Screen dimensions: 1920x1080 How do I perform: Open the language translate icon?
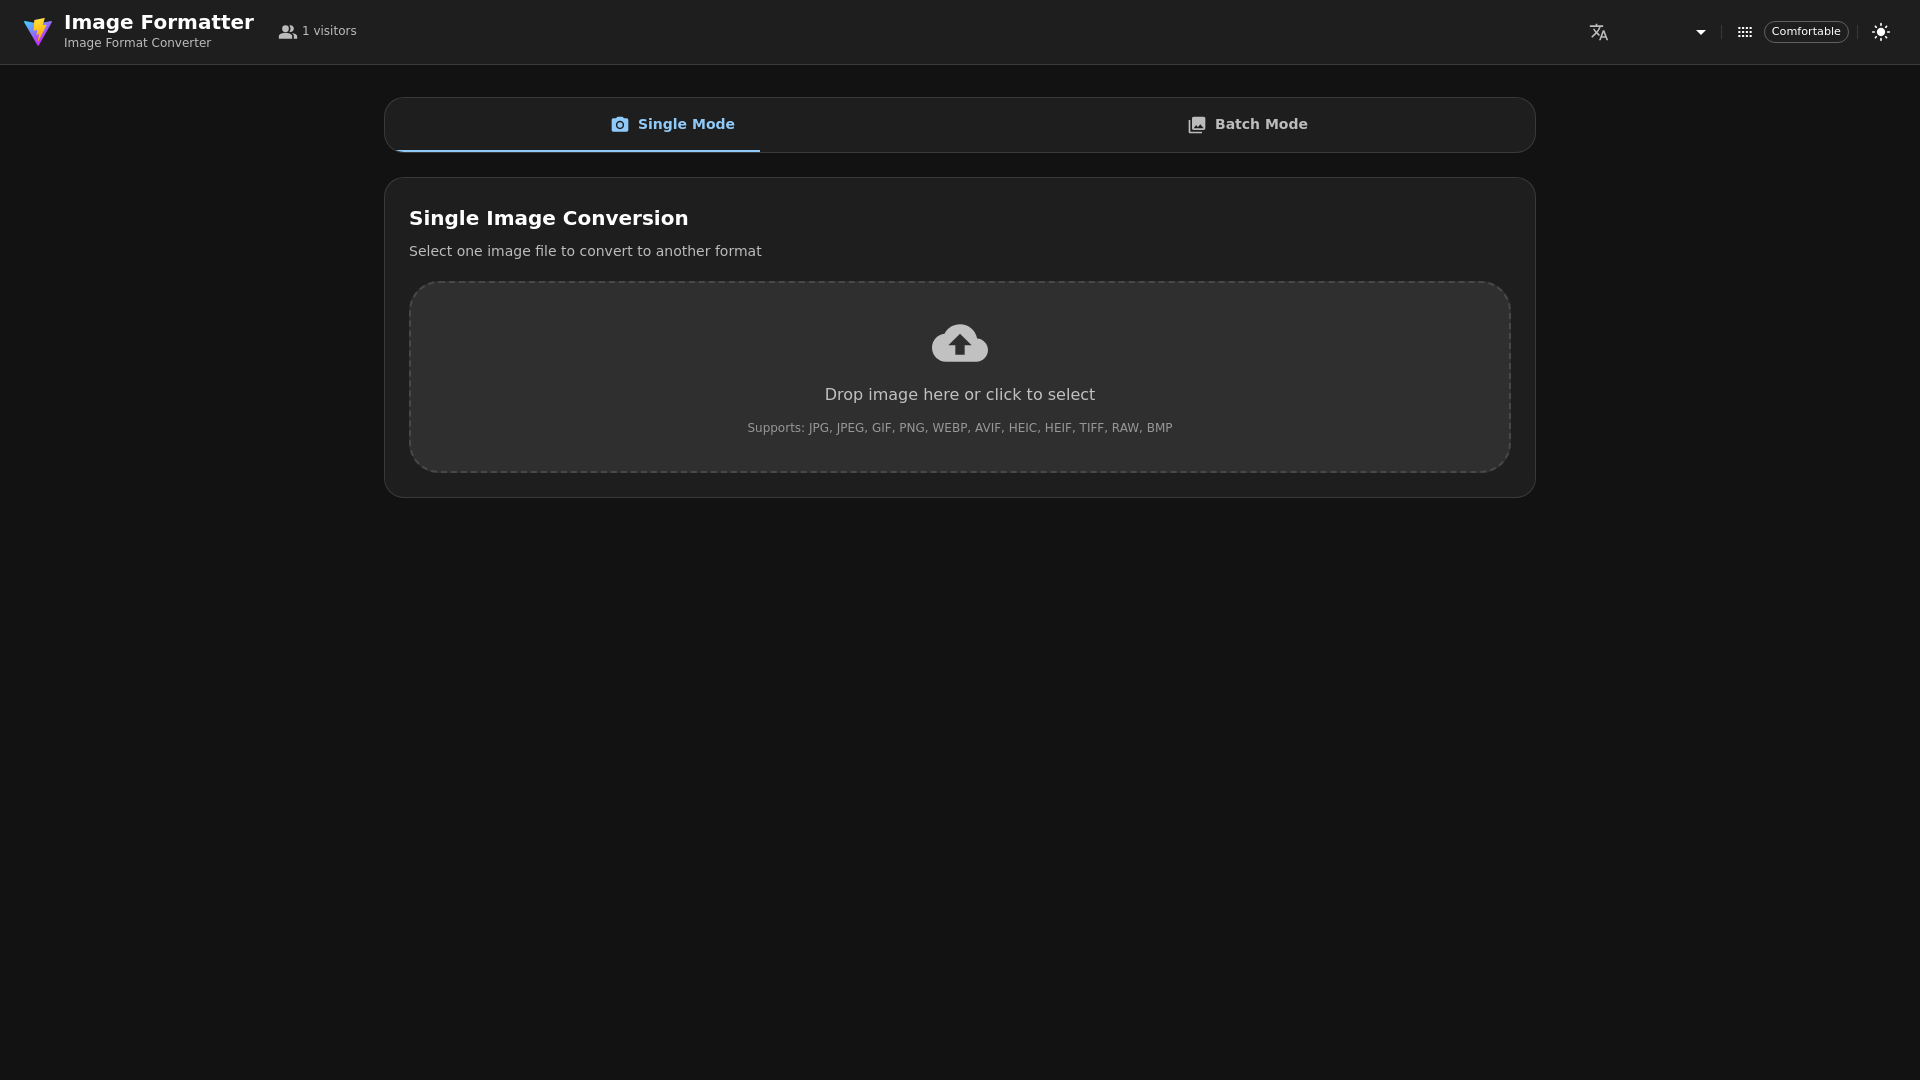point(1599,32)
